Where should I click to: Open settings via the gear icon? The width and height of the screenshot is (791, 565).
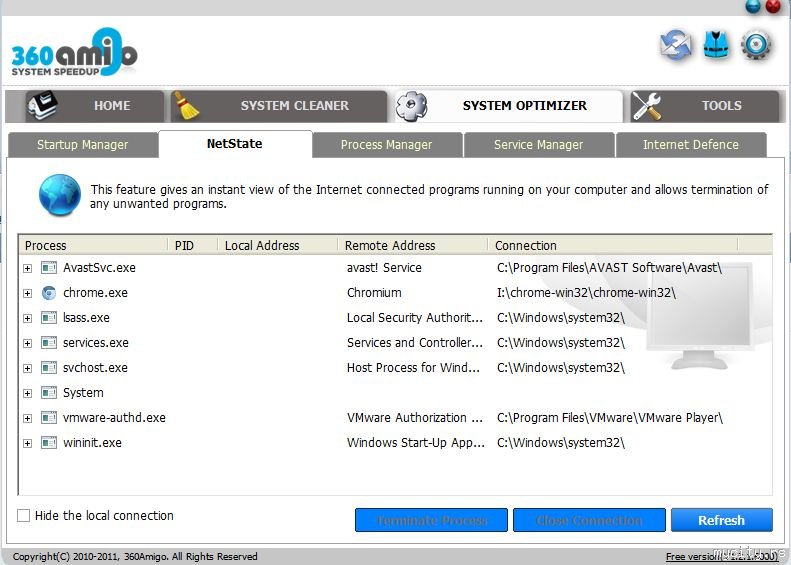pyautogui.click(x=756, y=45)
